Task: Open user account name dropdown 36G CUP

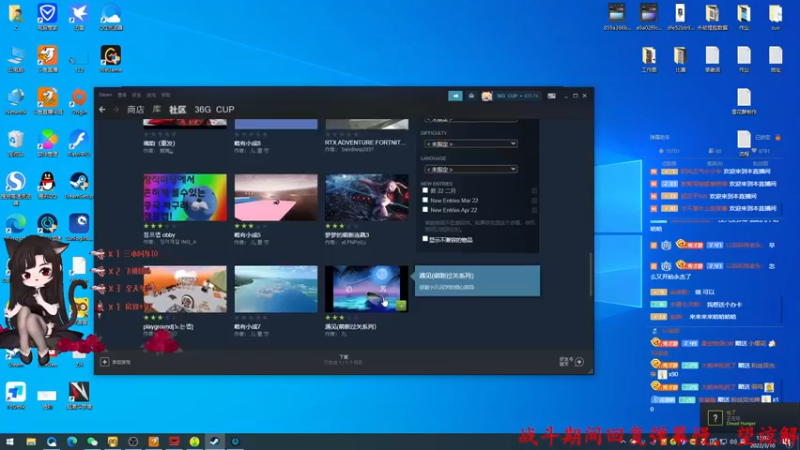Action: coord(517,96)
